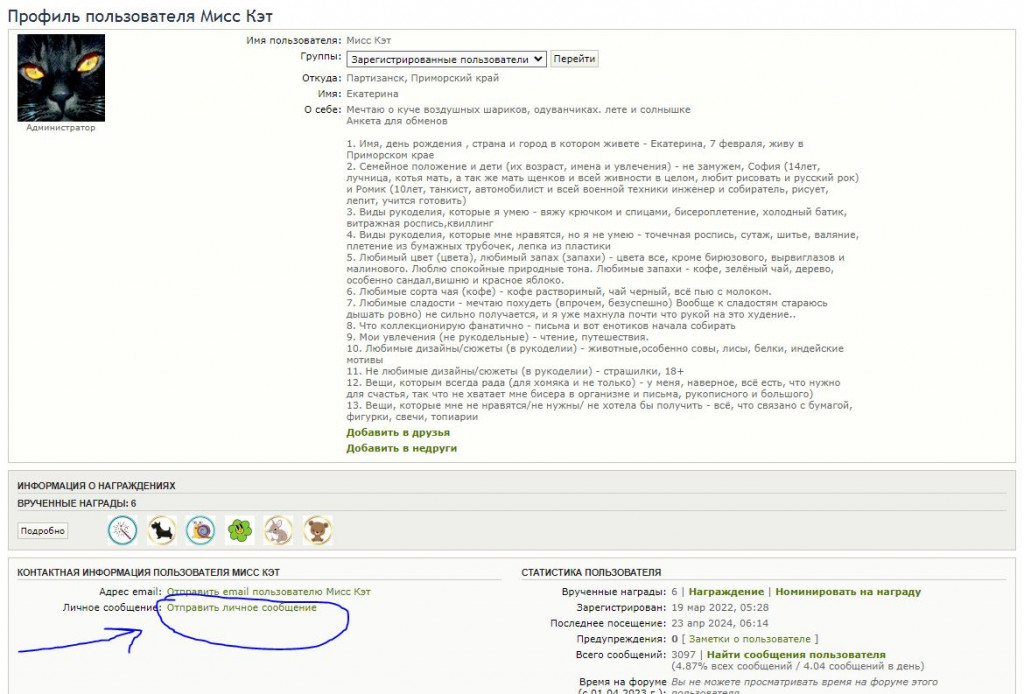Click the black Scottie dog award badge
The height and width of the screenshot is (694, 1024).
click(x=161, y=530)
